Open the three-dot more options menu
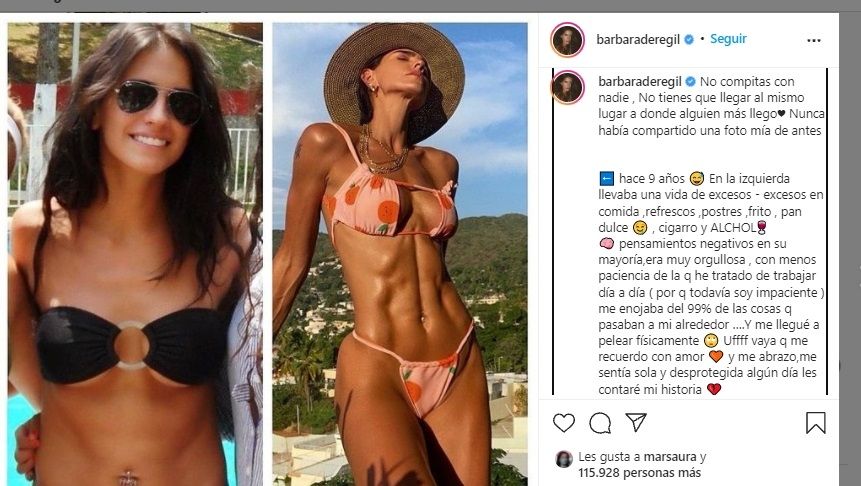Screen dimensions: 861x486 814,40
